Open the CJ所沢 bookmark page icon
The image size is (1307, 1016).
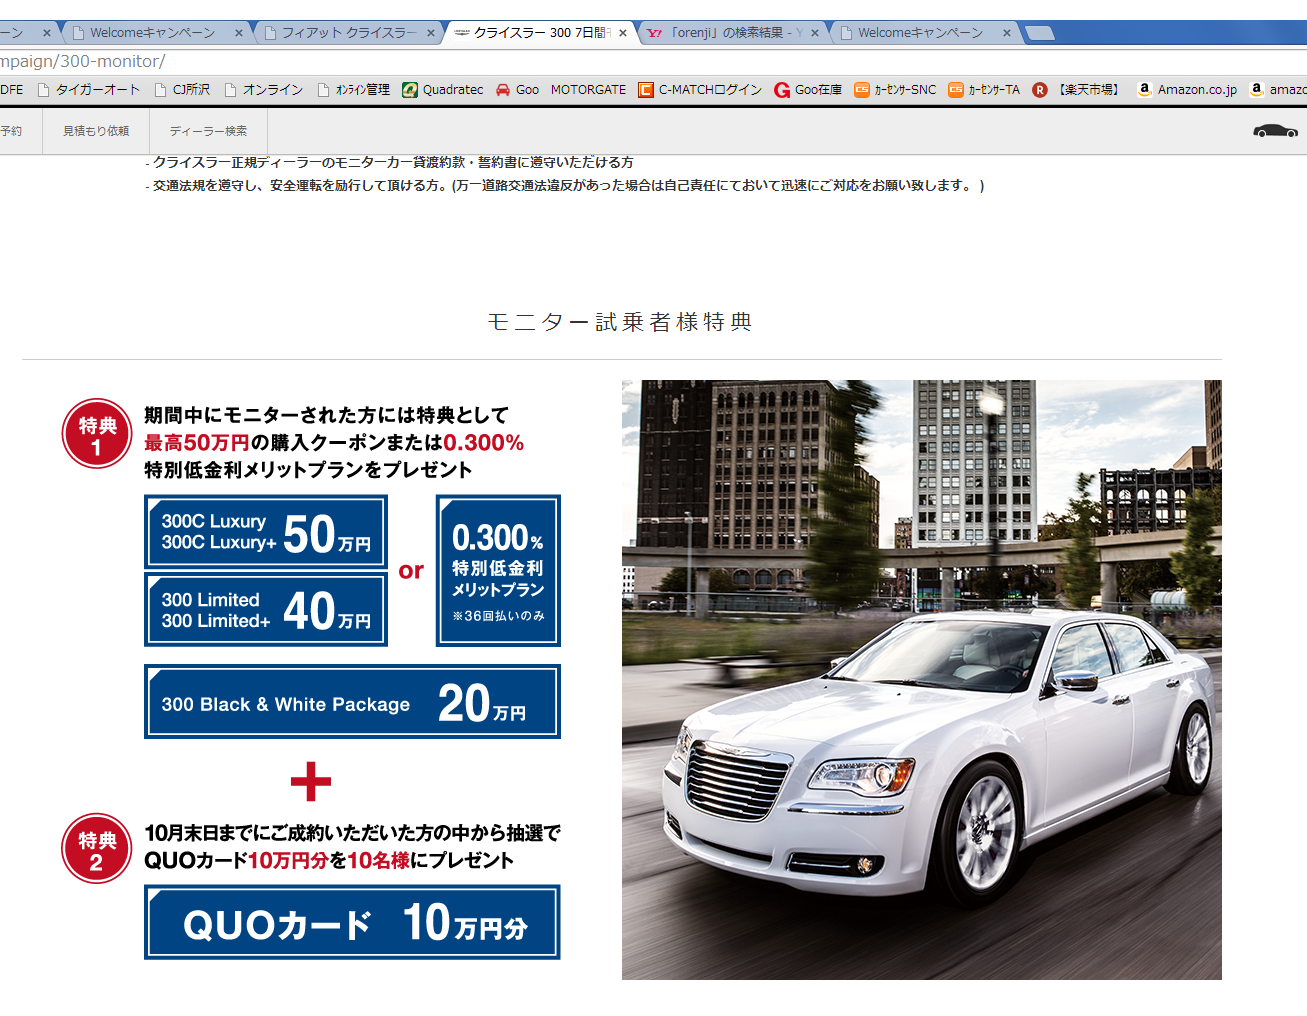(x=161, y=90)
